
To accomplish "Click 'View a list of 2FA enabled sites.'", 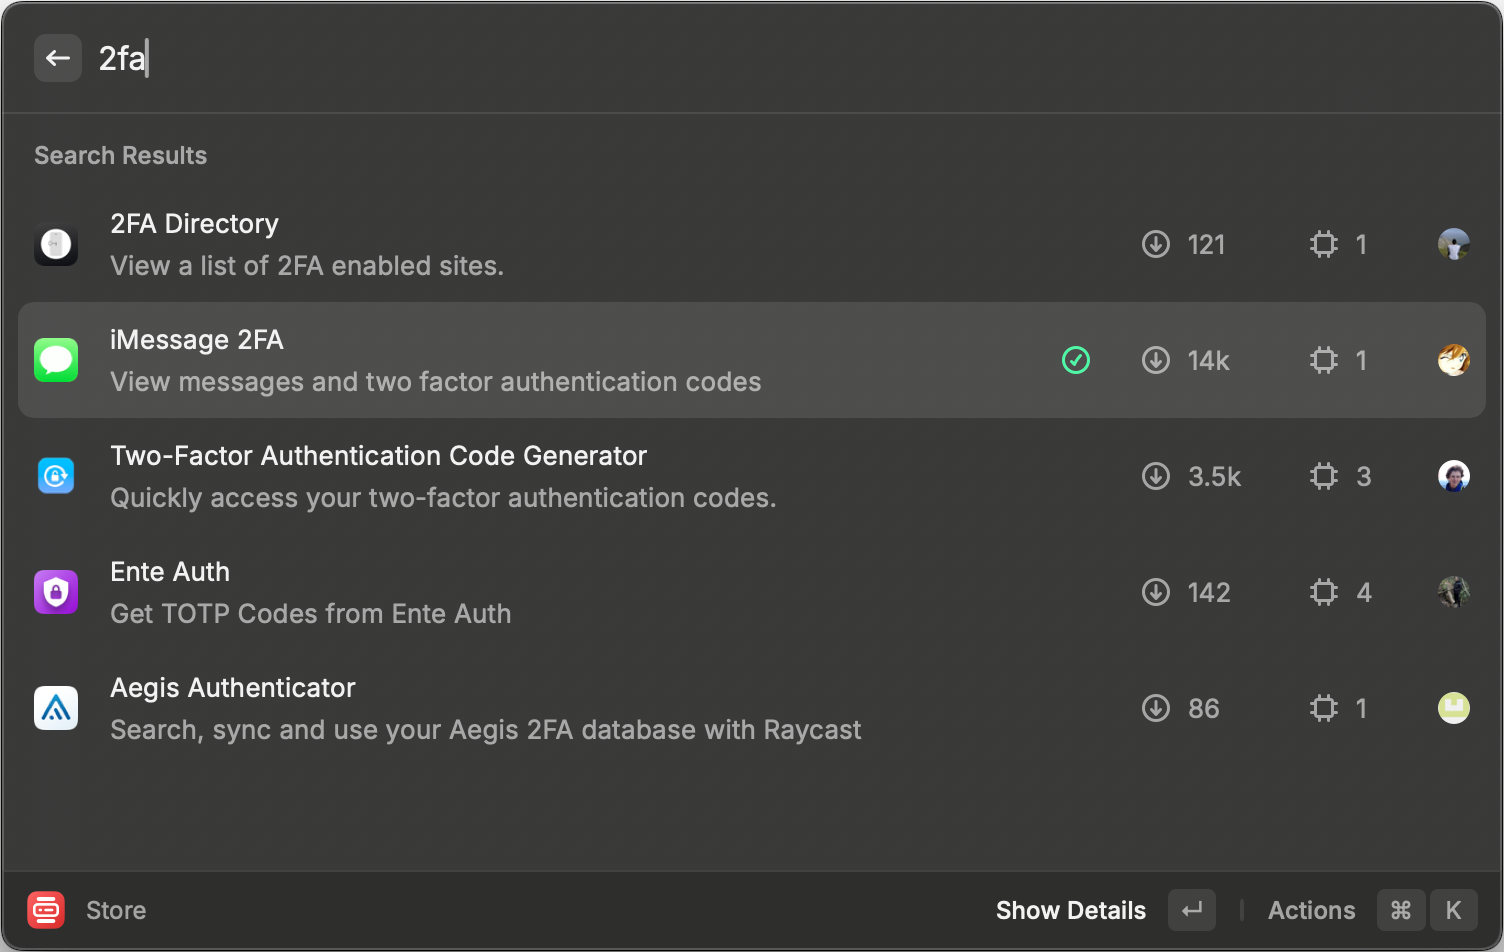I will point(307,266).
